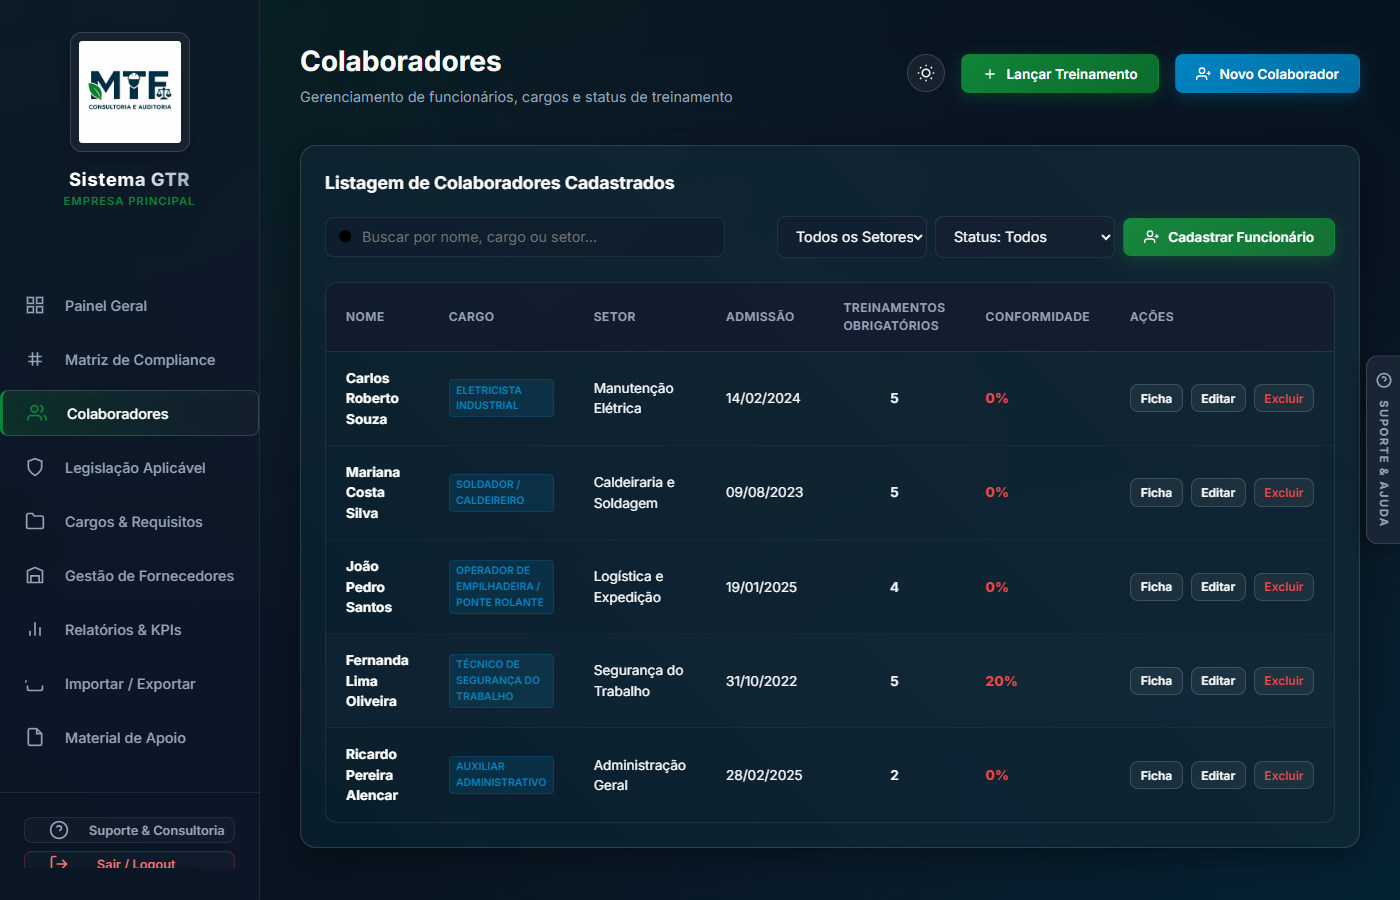Open the Suporte & Ajuda side tab
This screenshot has width=1400, height=900.
point(1383,449)
